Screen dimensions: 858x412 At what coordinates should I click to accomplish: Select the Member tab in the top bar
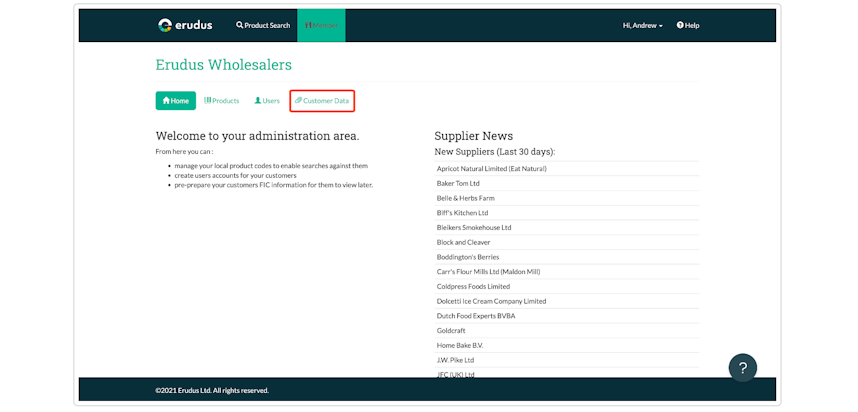tap(321, 25)
